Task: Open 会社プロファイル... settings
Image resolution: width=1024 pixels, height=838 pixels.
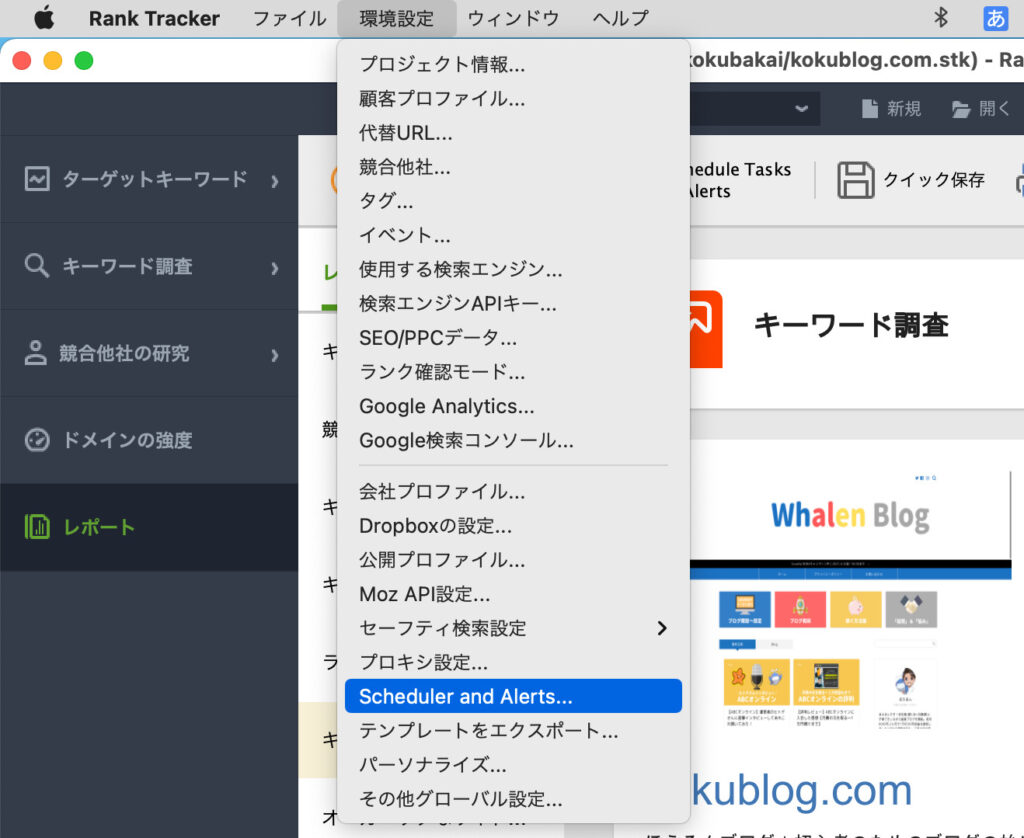Action: 513,491
